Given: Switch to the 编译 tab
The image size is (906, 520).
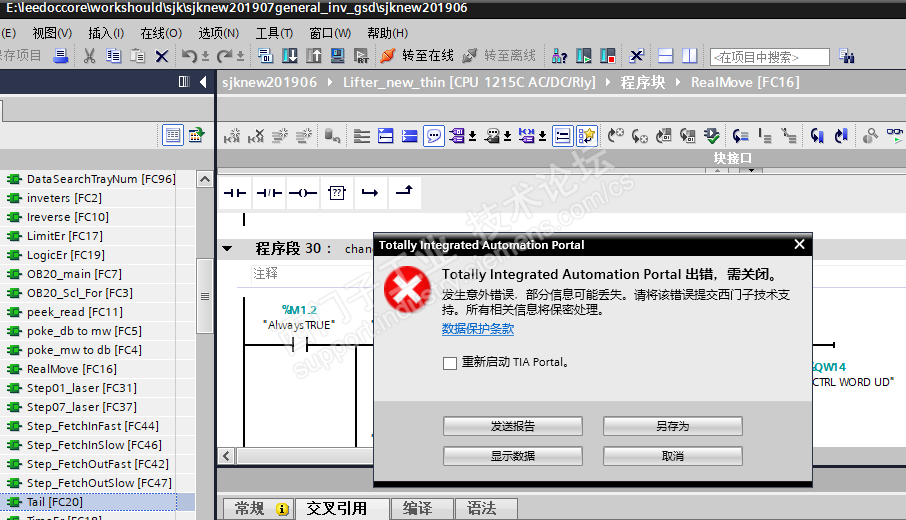Looking at the screenshot, I should pos(422,508).
